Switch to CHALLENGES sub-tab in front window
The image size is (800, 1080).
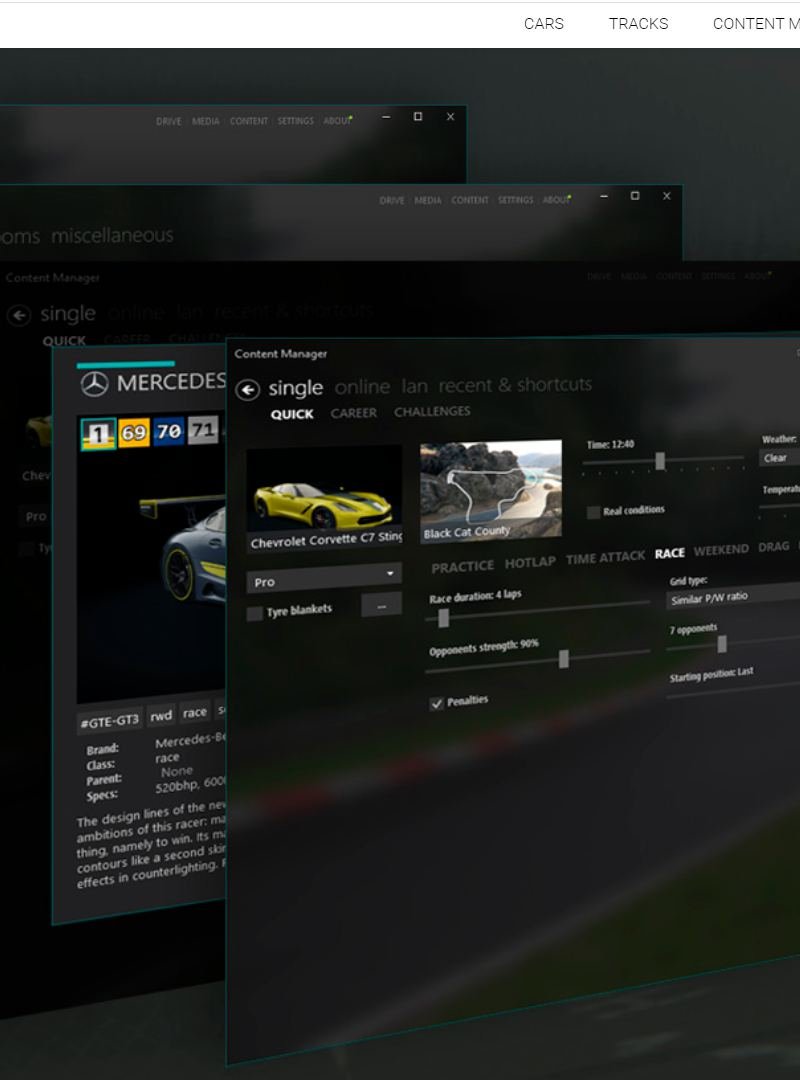[x=432, y=411]
